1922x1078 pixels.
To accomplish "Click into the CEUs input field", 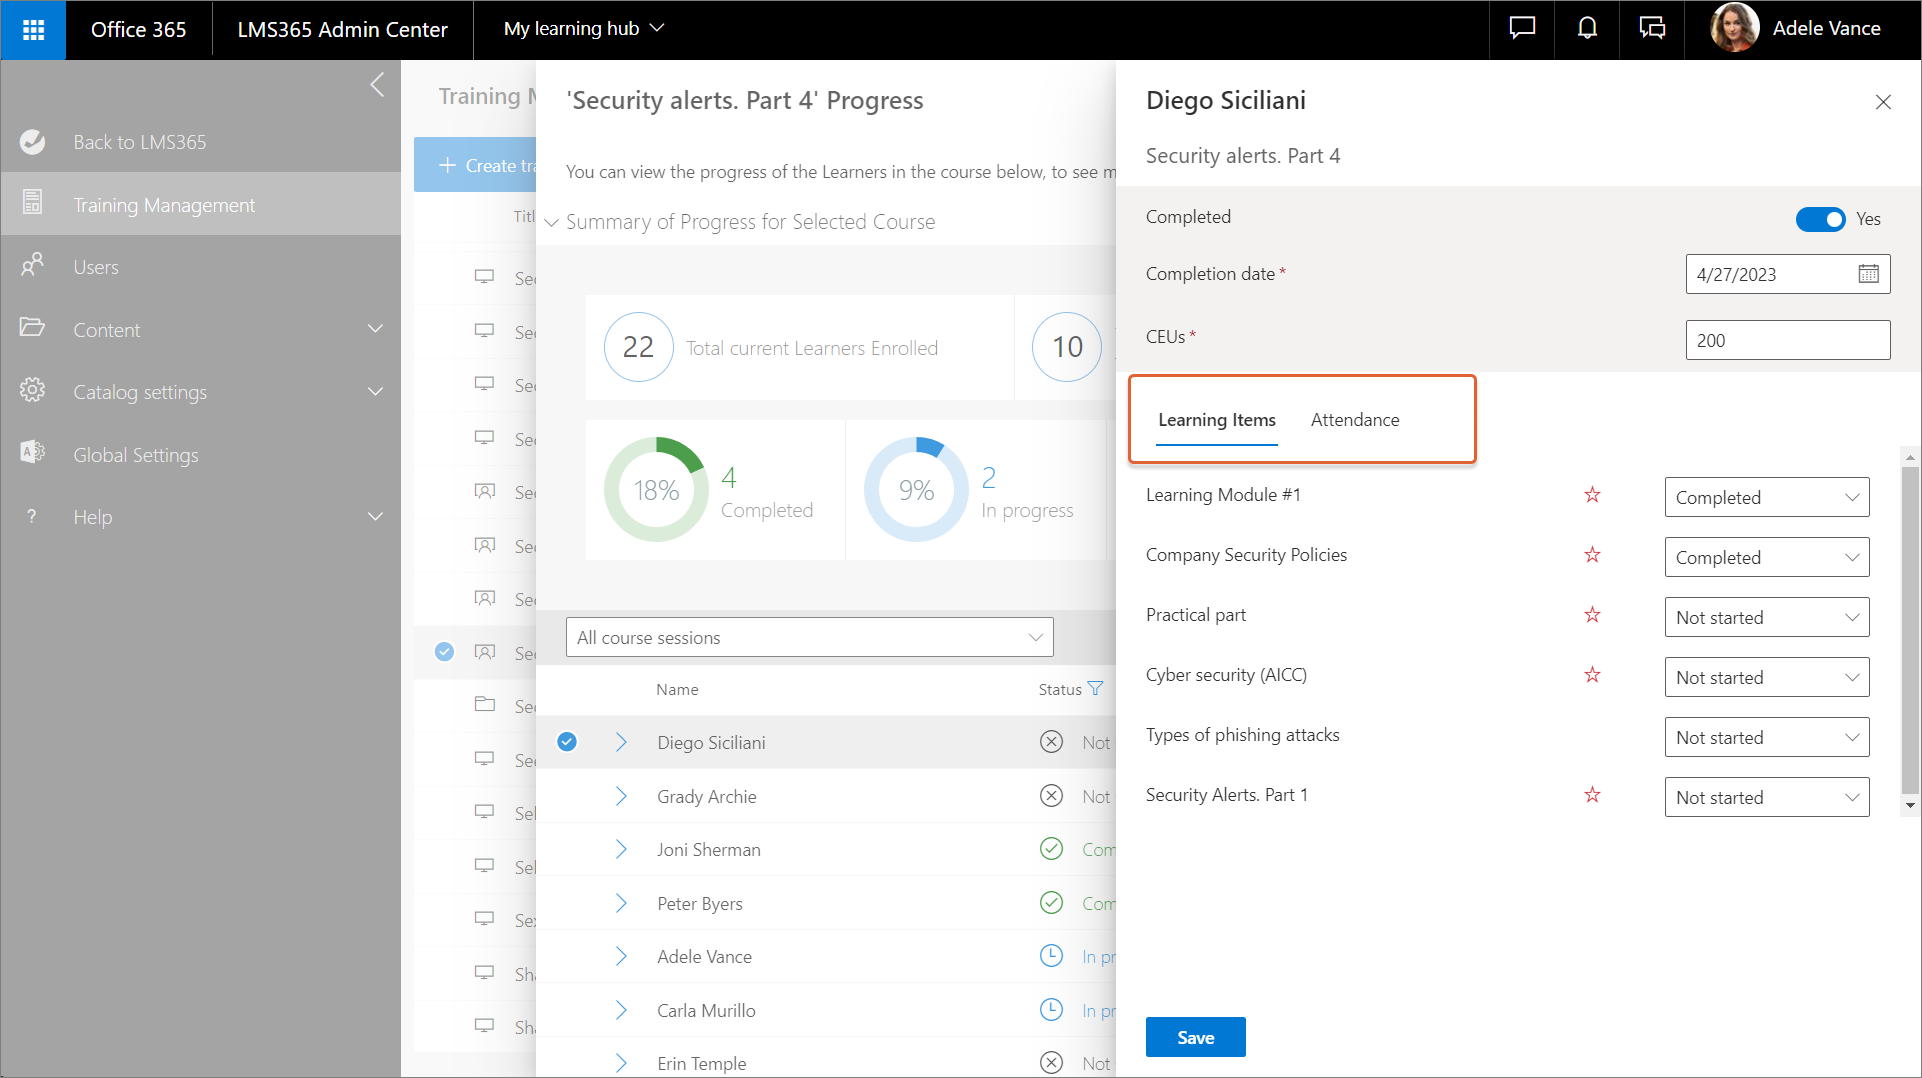I will click(1786, 340).
